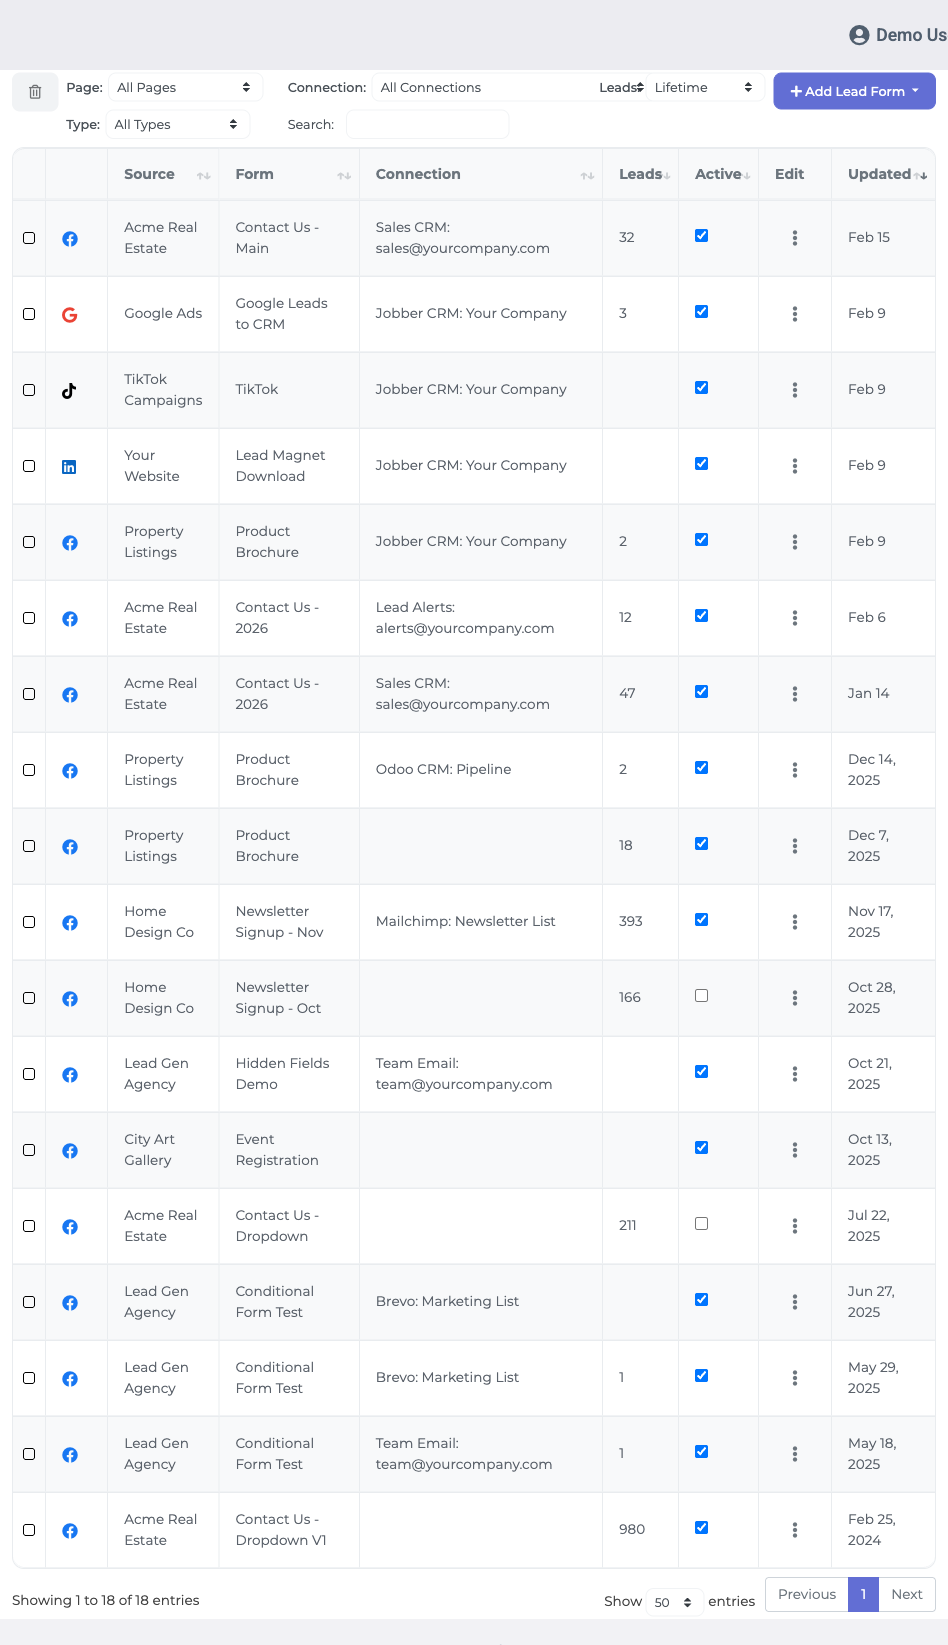Sort table by Source column arrows
The height and width of the screenshot is (1645, 948).
[x=204, y=176]
